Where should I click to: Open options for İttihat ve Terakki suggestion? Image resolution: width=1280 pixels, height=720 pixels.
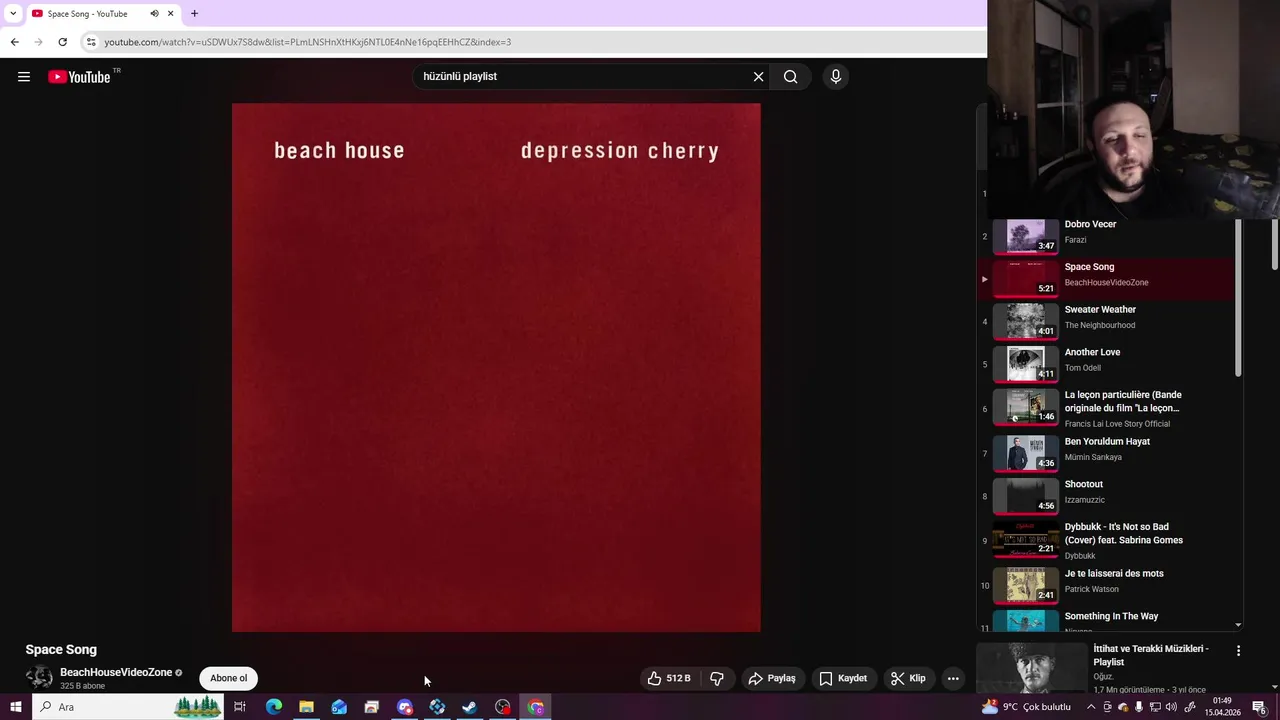pos(1238,651)
